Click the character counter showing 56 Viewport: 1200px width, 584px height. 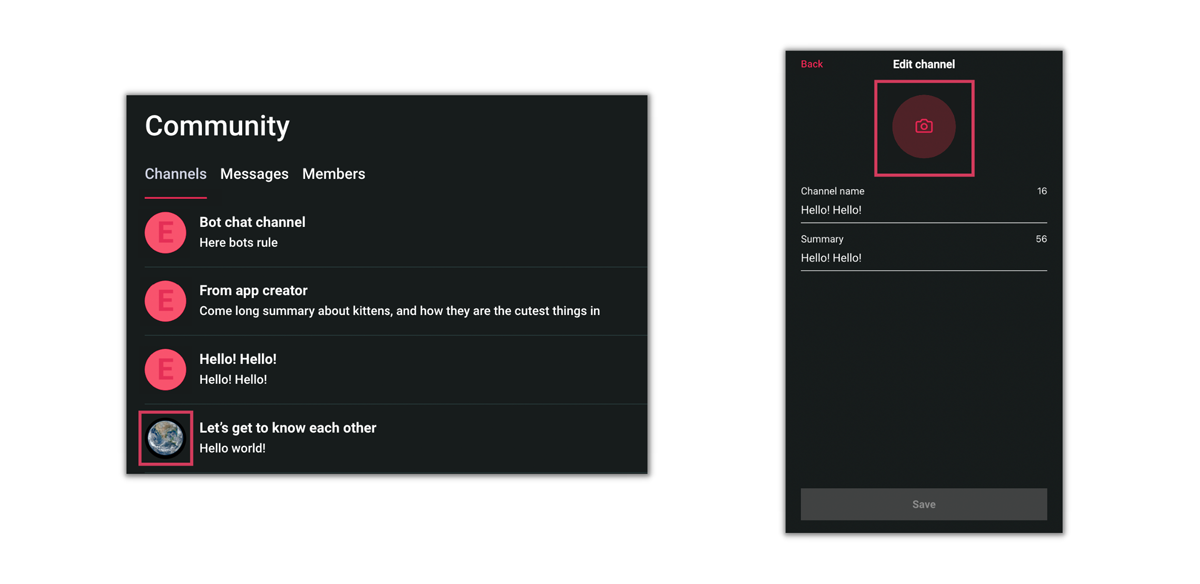pyautogui.click(x=1041, y=239)
